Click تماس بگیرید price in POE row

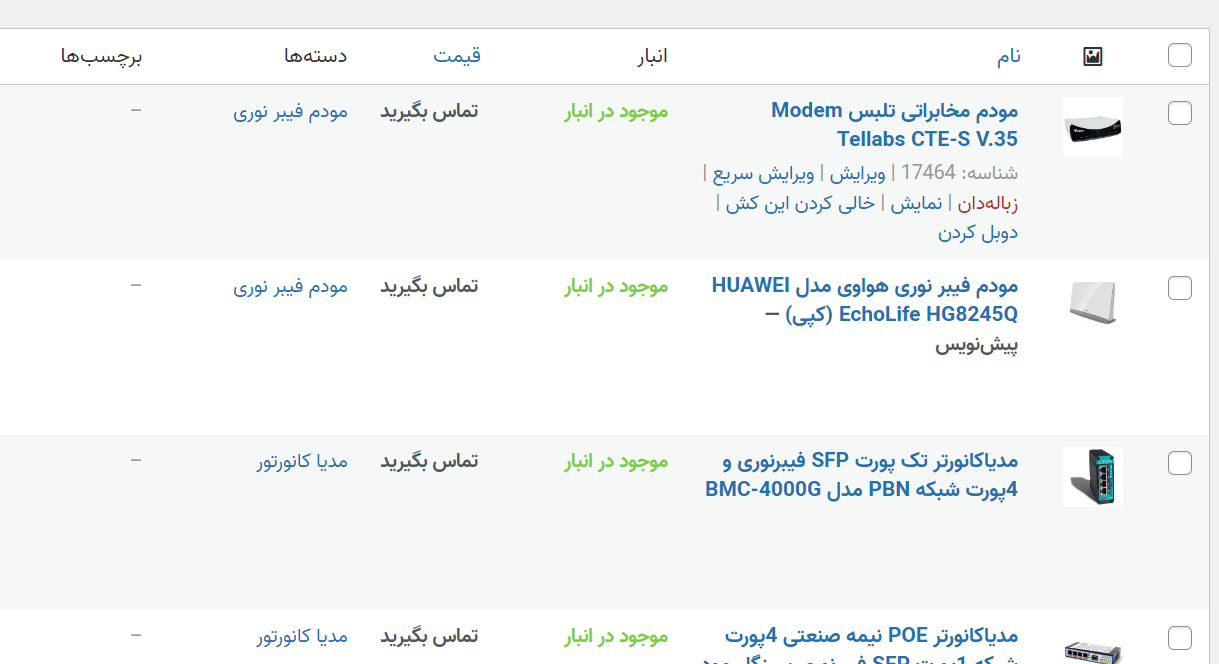coord(429,636)
